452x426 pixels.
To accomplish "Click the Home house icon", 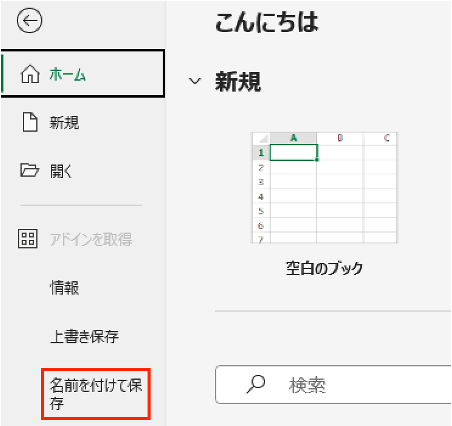I will pyautogui.click(x=30, y=74).
